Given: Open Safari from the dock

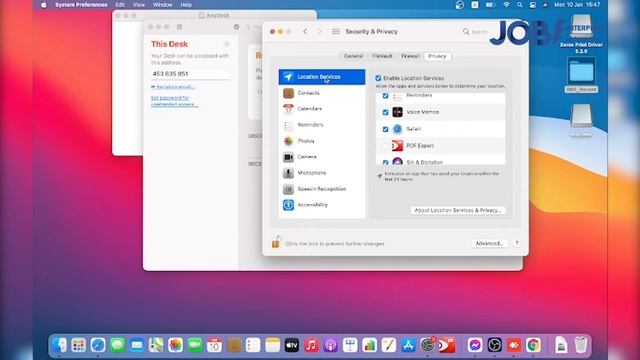Looking at the screenshot, I should tap(98, 345).
